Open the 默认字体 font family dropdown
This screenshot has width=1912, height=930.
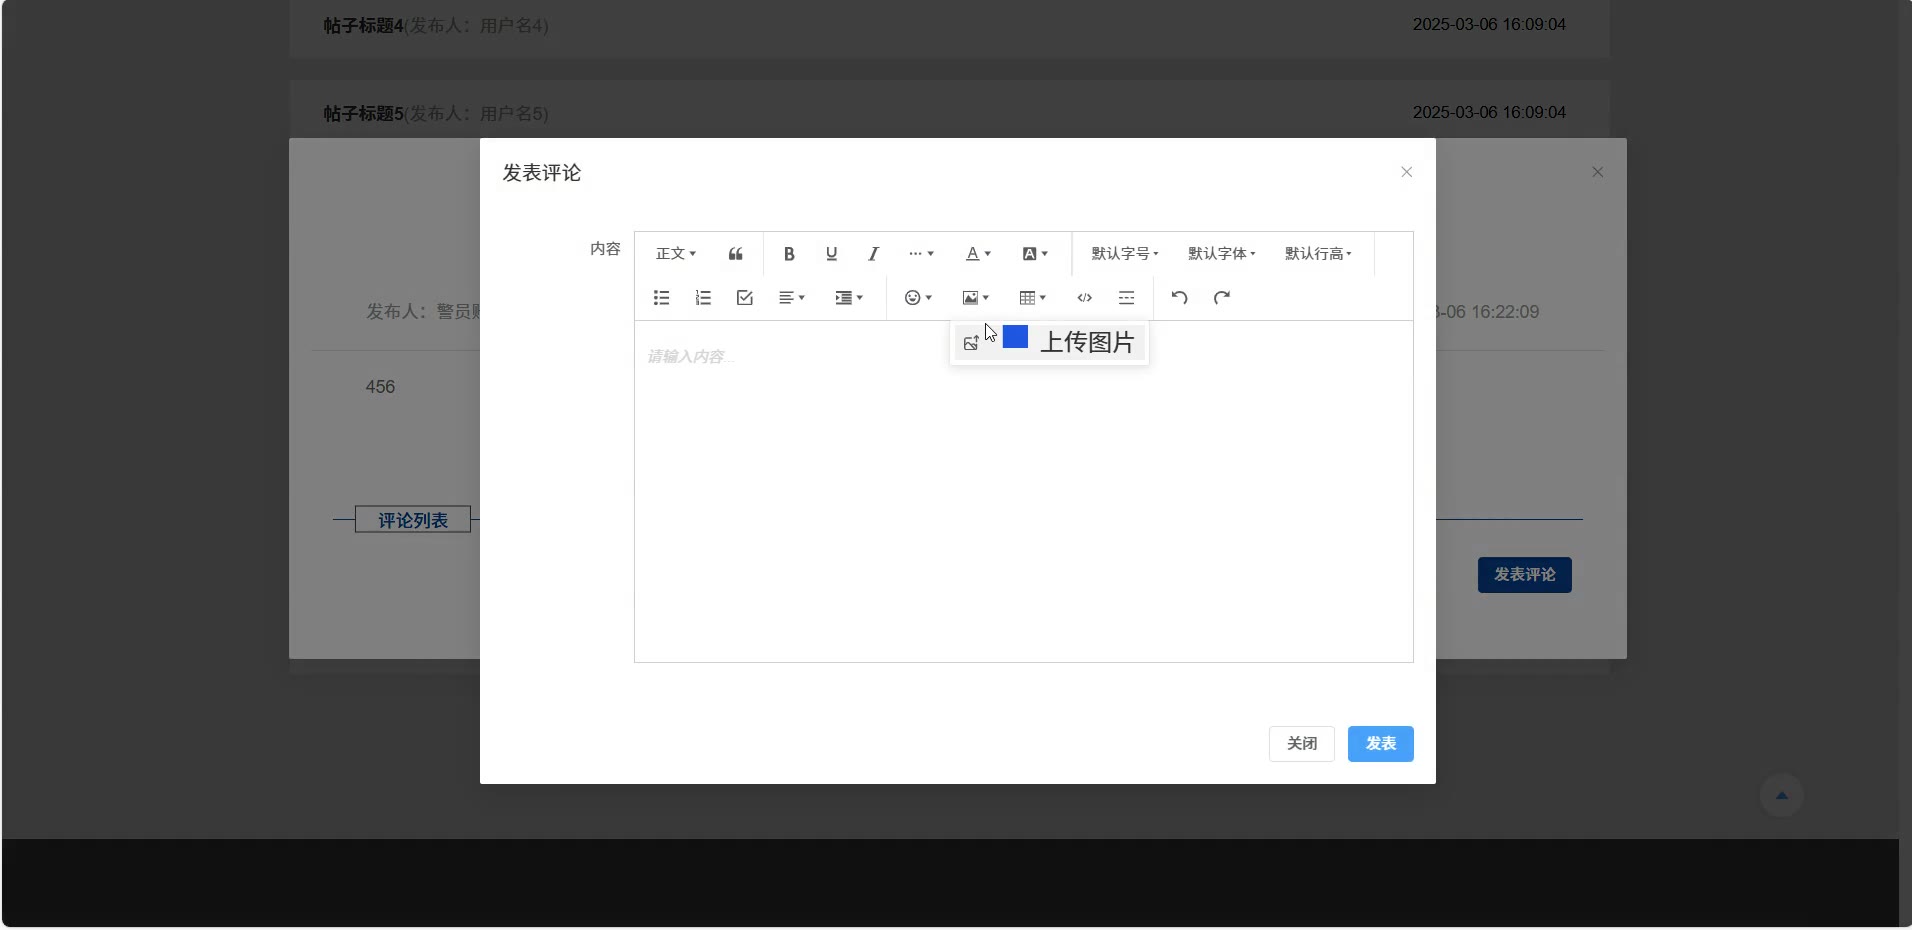(x=1221, y=254)
